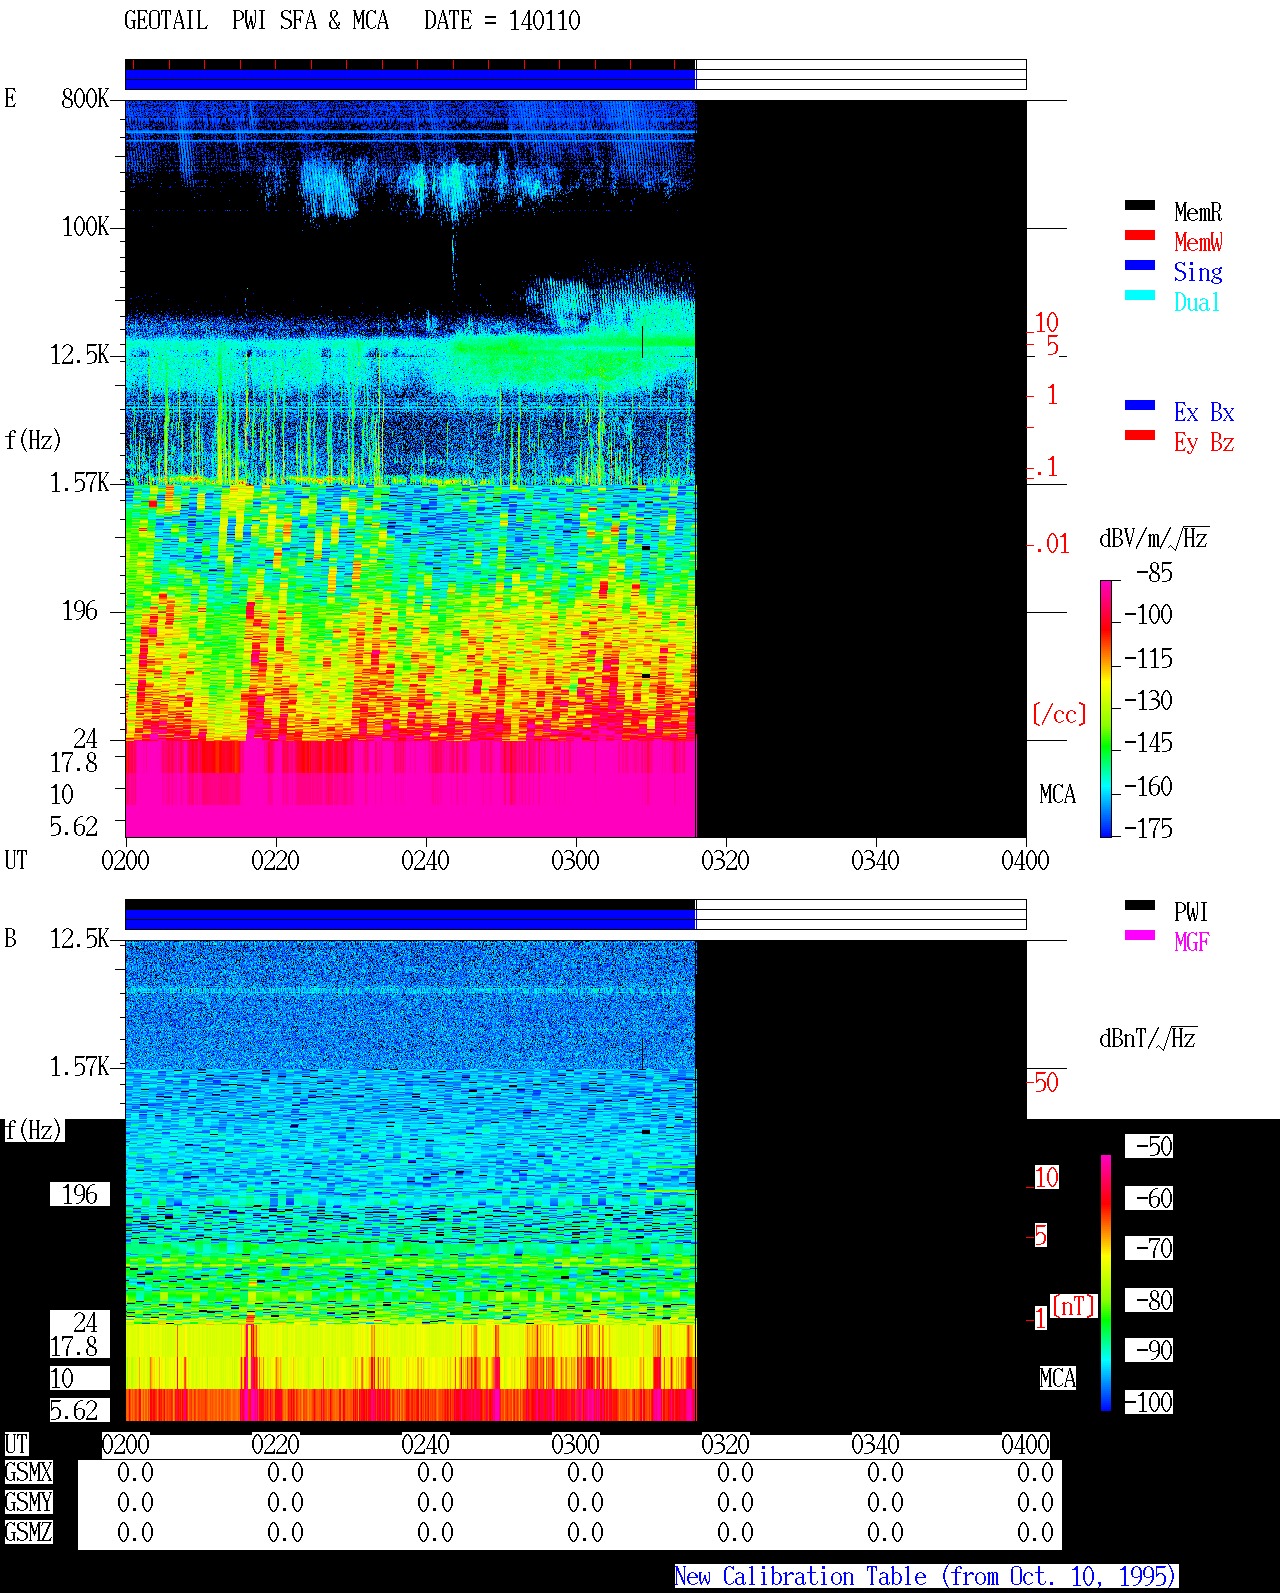Click the B-field spectrogram data area

[575, 1180]
